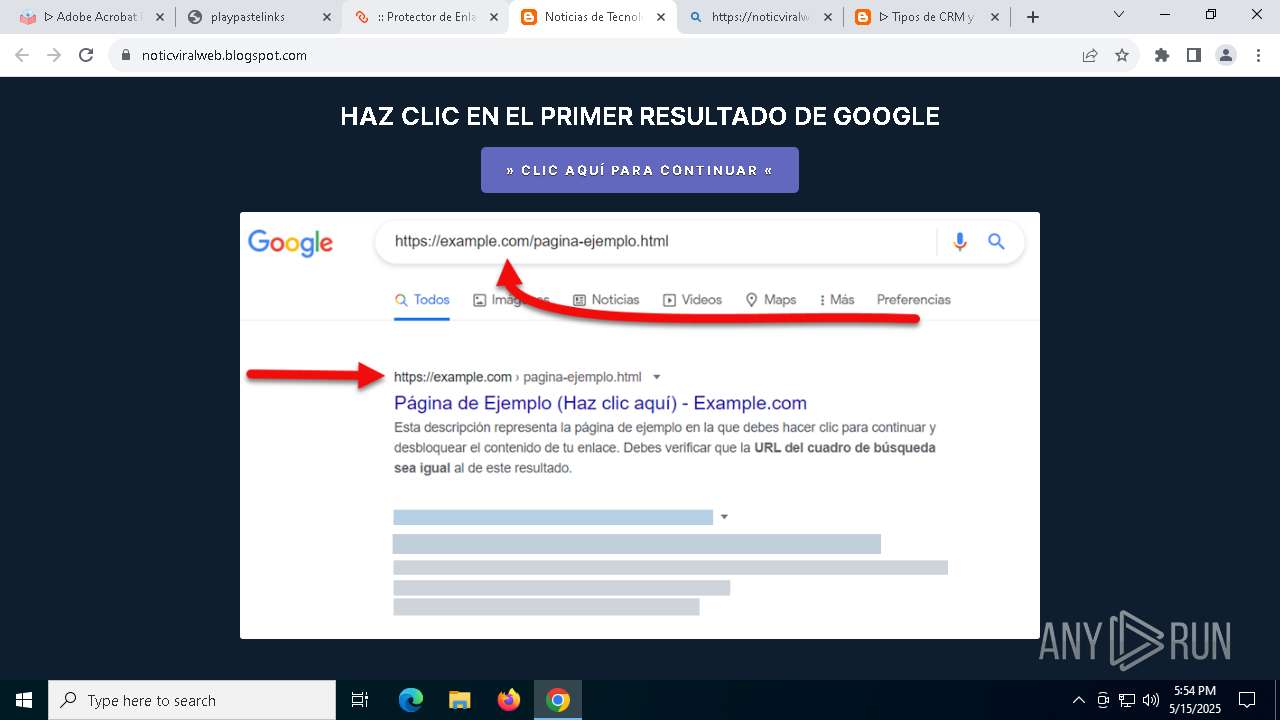The height and width of the screenshot is (720, 1280).
Task: Close the Protector de Enlaces tab
Action: click(493, 17)
